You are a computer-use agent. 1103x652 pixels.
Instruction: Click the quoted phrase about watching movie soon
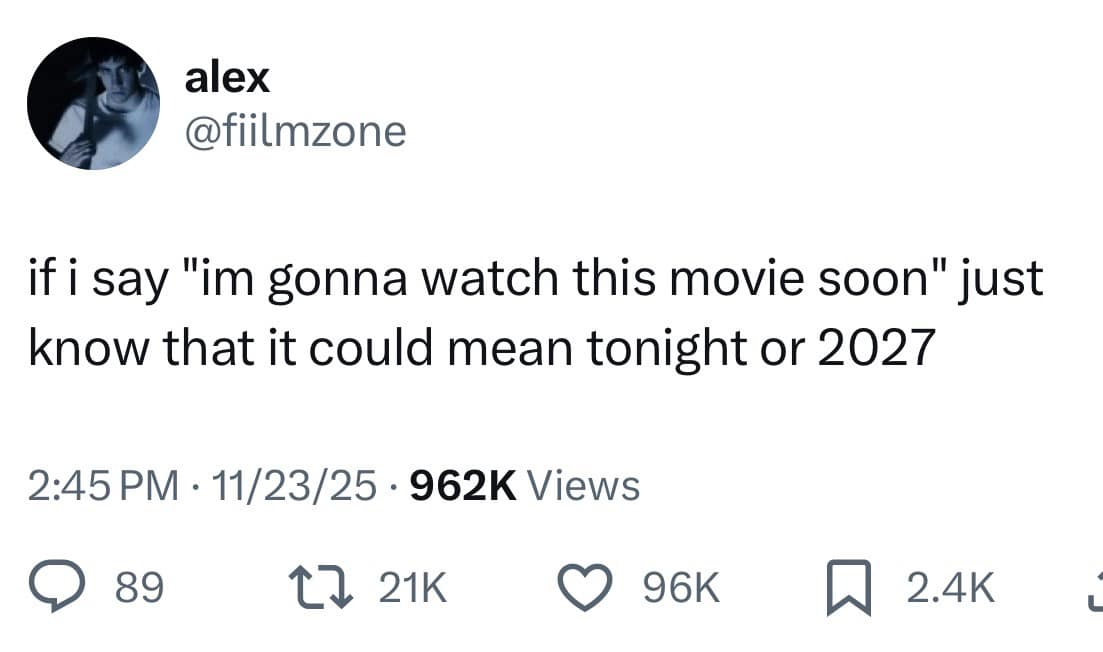[566, 277]
